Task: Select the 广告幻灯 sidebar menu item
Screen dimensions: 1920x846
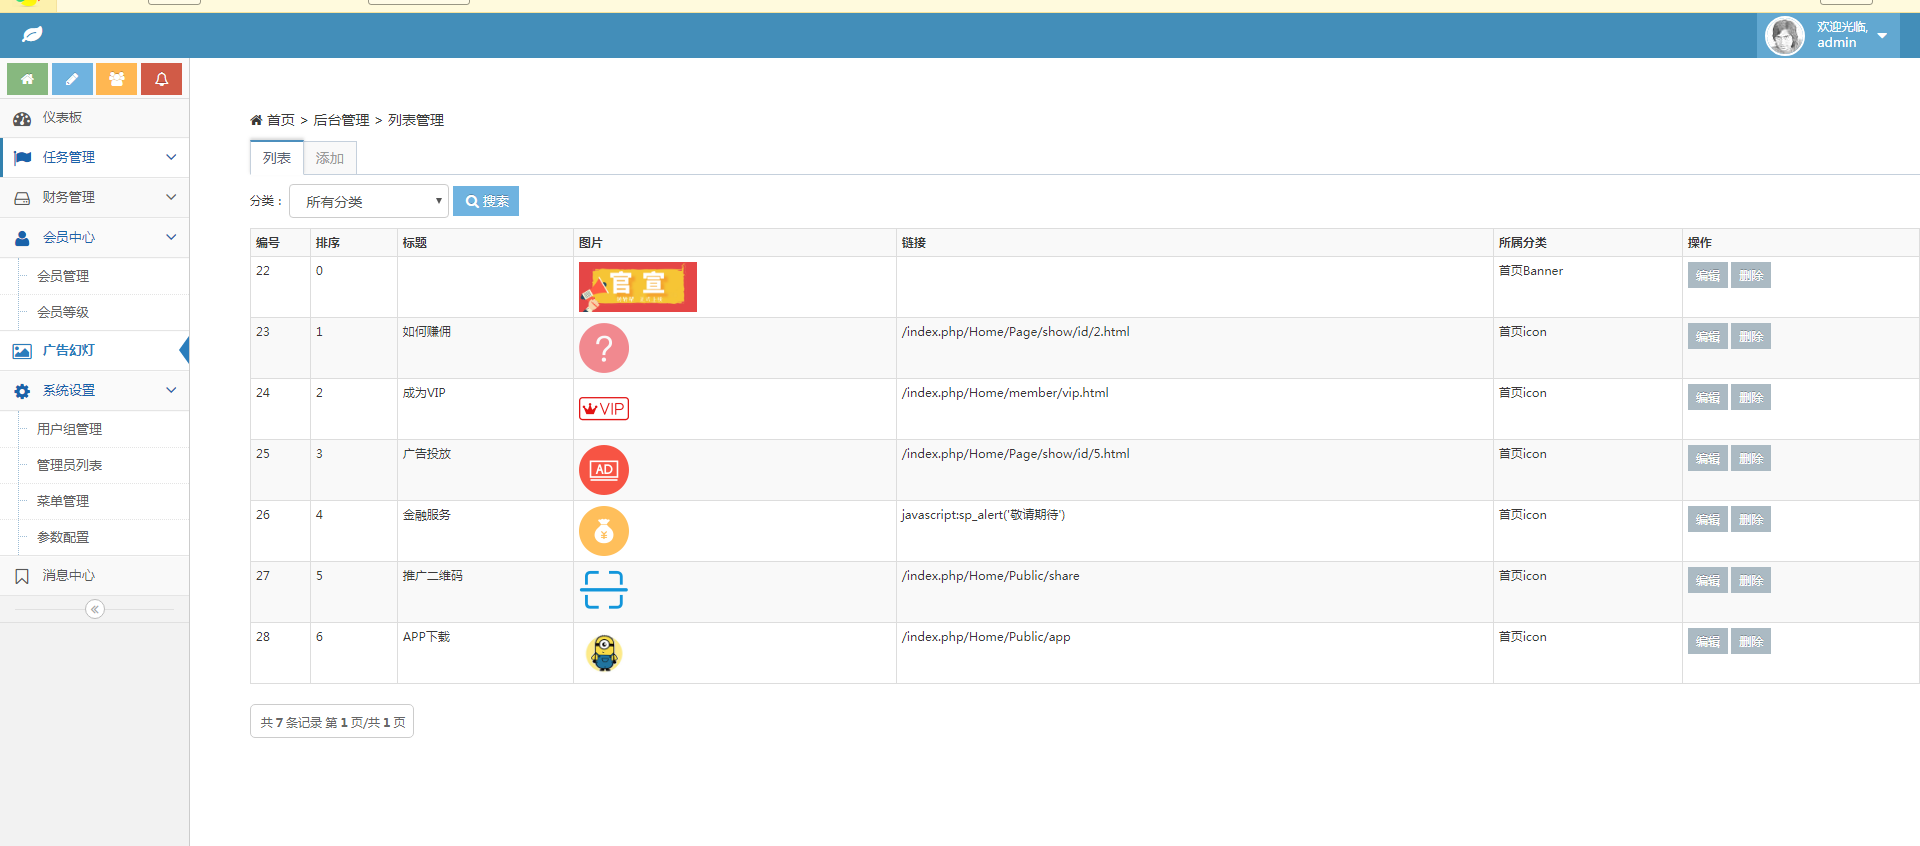Action: tap(68, 351)
